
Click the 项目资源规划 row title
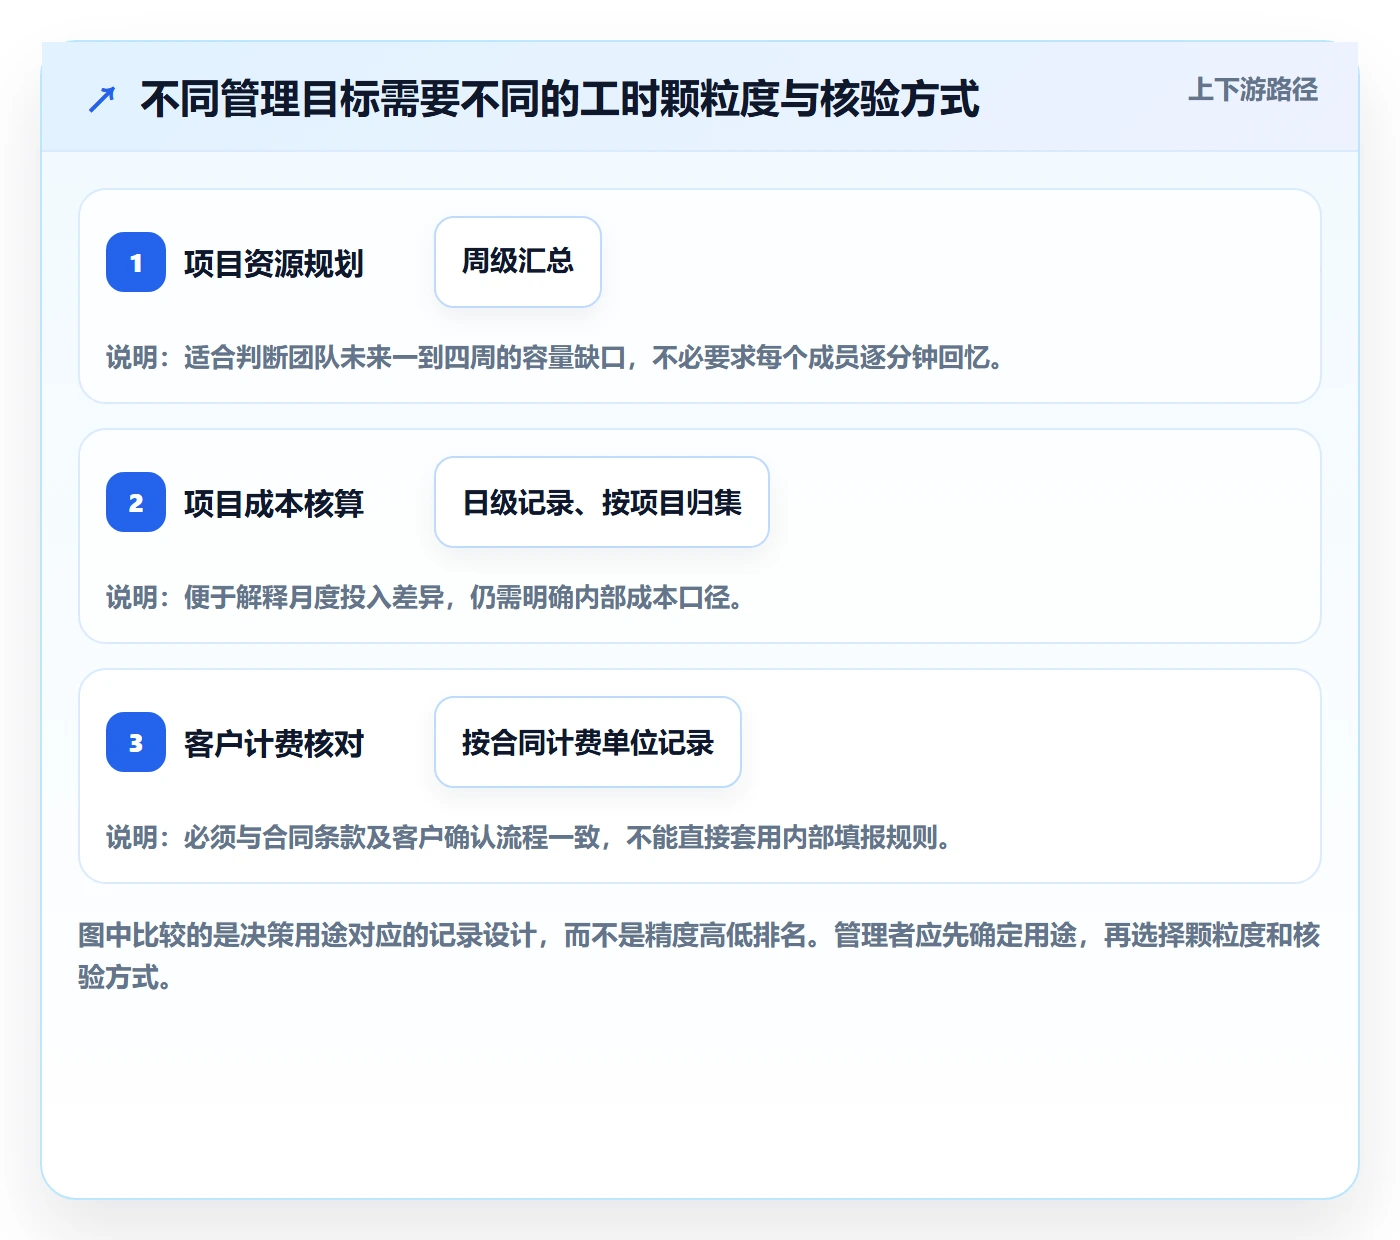pyautogui.click(x=274, y=263)
